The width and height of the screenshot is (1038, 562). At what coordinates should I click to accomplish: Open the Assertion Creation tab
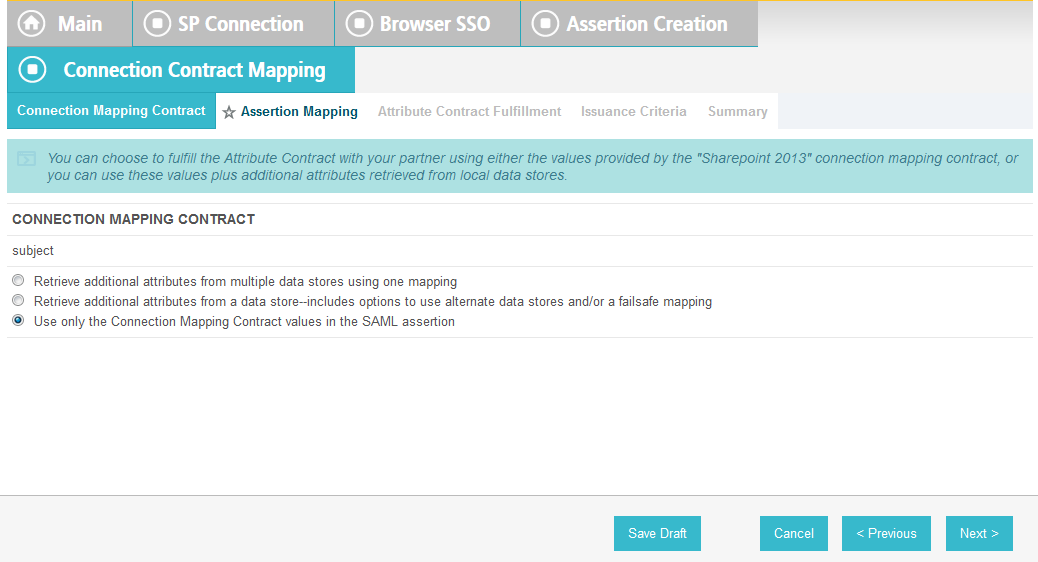point(639,24)
